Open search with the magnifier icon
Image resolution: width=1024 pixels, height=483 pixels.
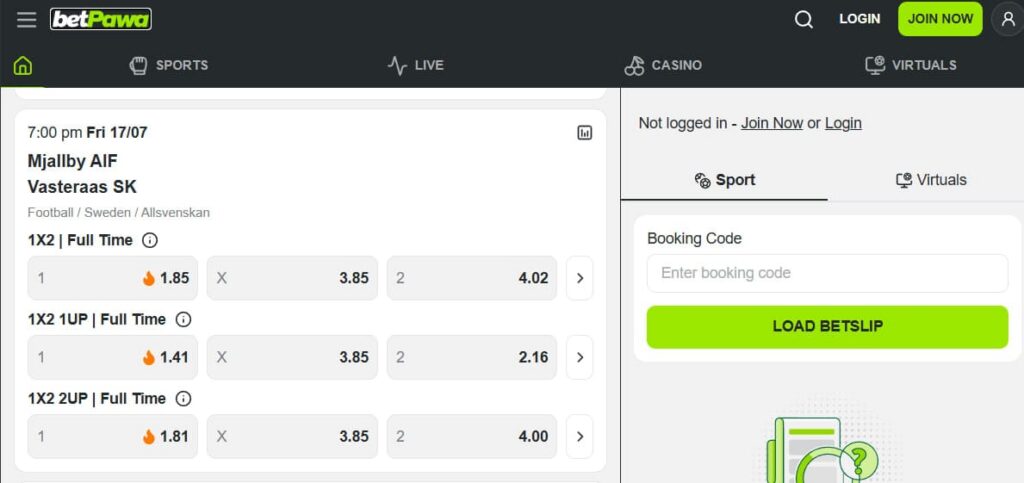coord(804,20)
